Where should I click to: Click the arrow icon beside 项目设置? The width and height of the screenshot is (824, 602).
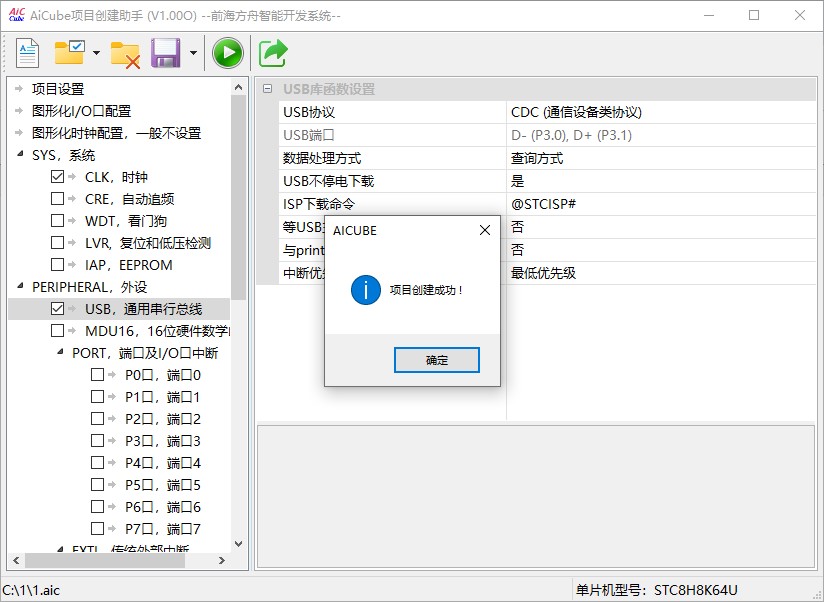[x=19, y=89]
